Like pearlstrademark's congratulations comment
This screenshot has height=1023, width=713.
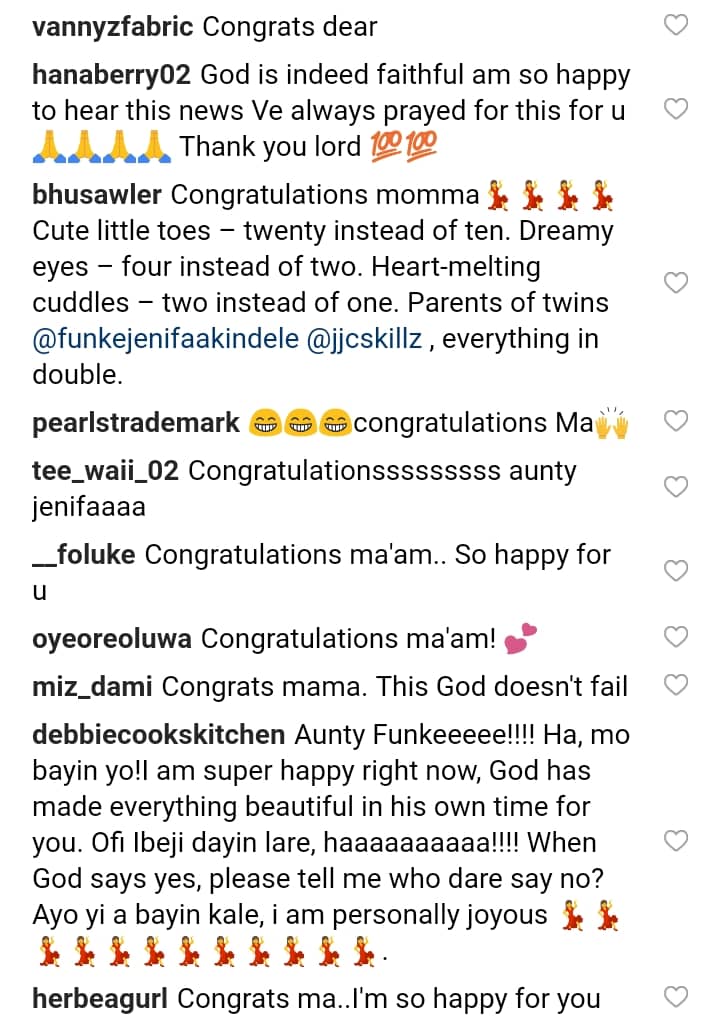point(677,421)
